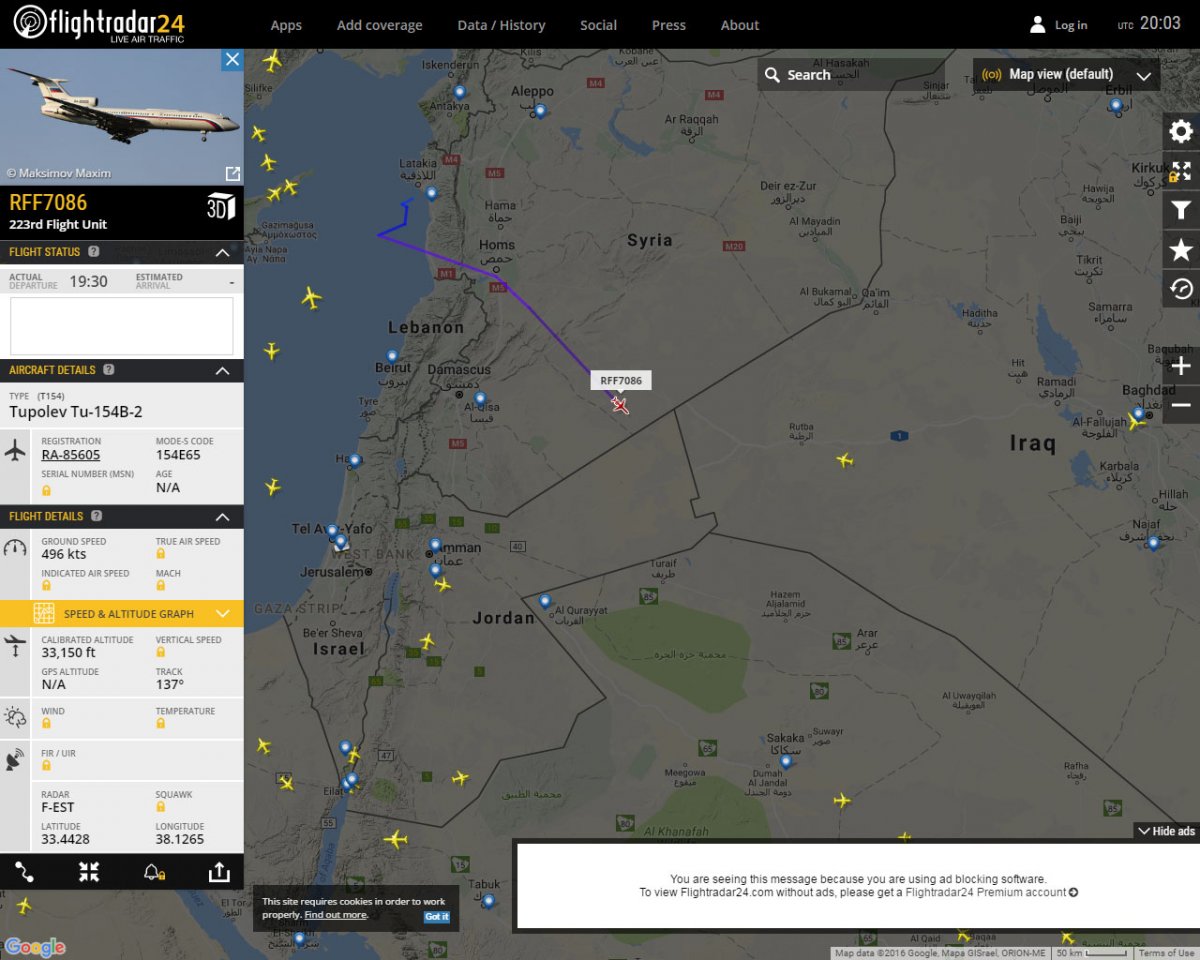1200x960 pixels.
Task: Open the Find out more cookie link
Action: point(335,915)
